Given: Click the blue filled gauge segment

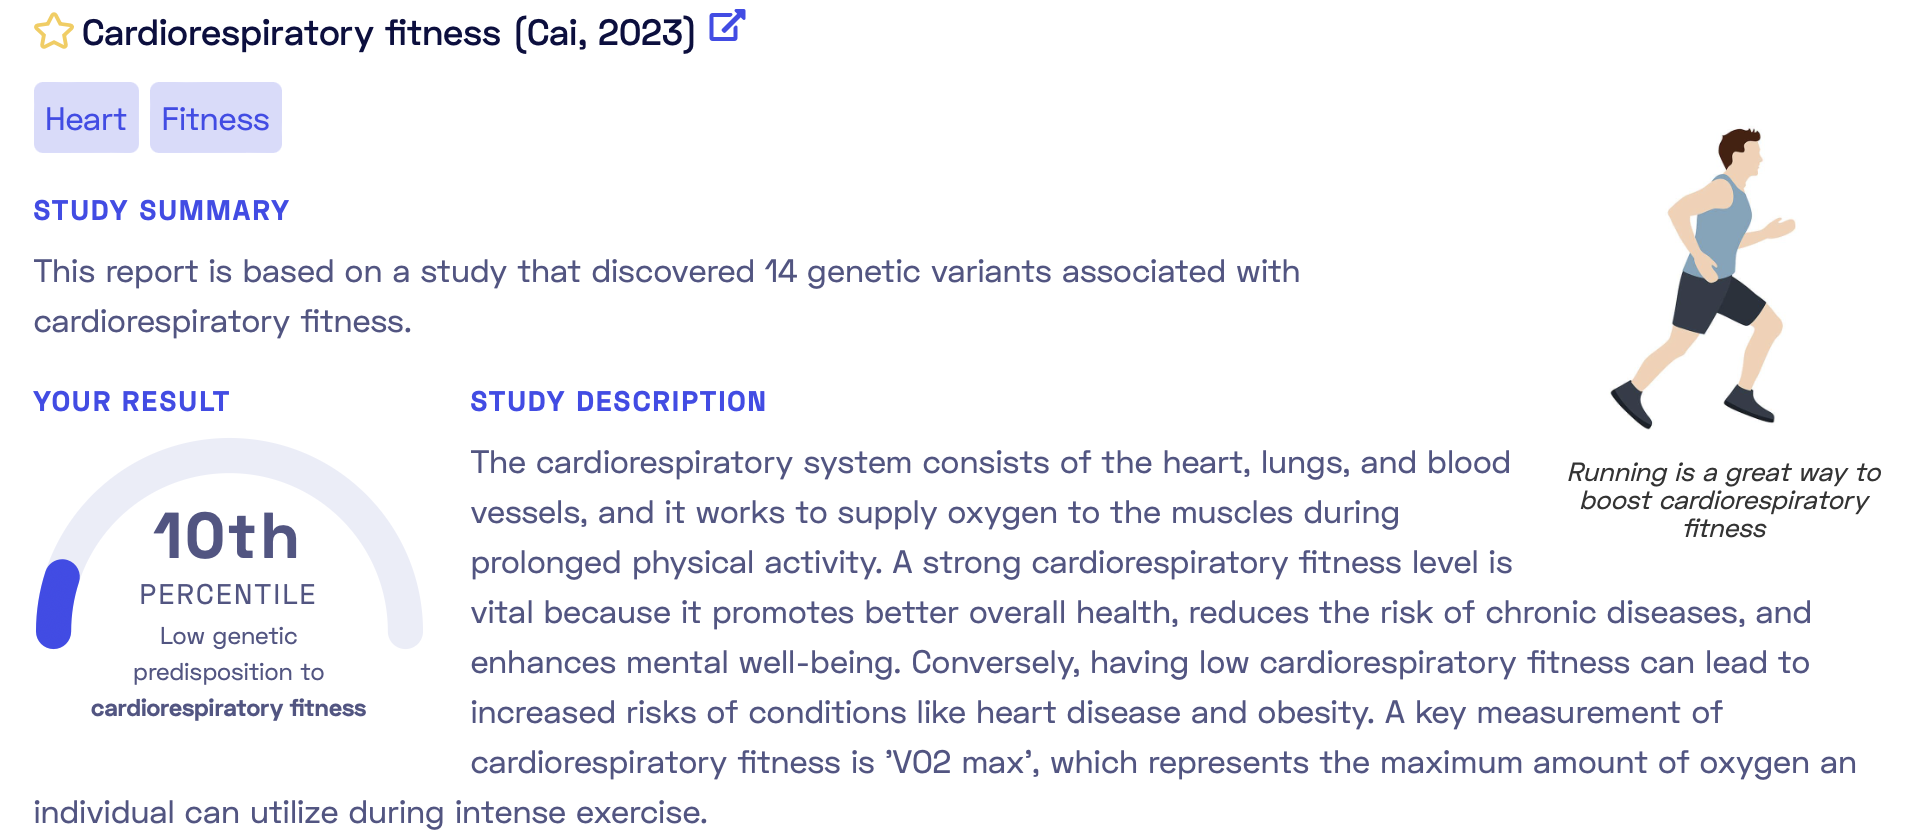Looking at the screenshot, I should 57,604.
